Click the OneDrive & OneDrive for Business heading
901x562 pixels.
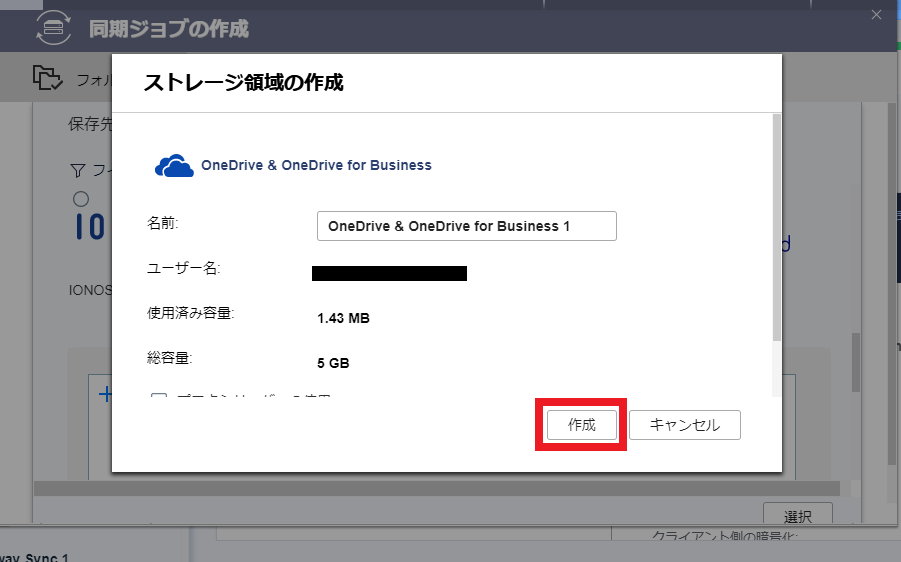pyautogui.click(x=316, y=165)
